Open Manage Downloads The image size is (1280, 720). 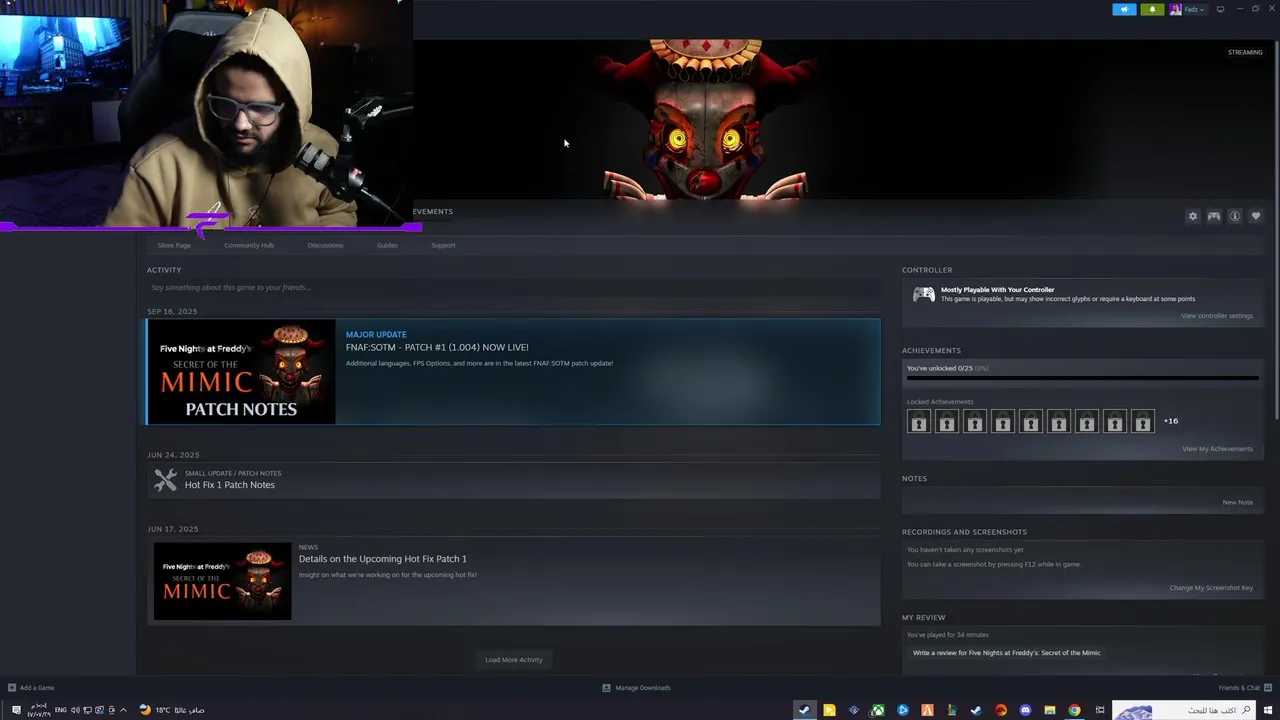point(636,688)
